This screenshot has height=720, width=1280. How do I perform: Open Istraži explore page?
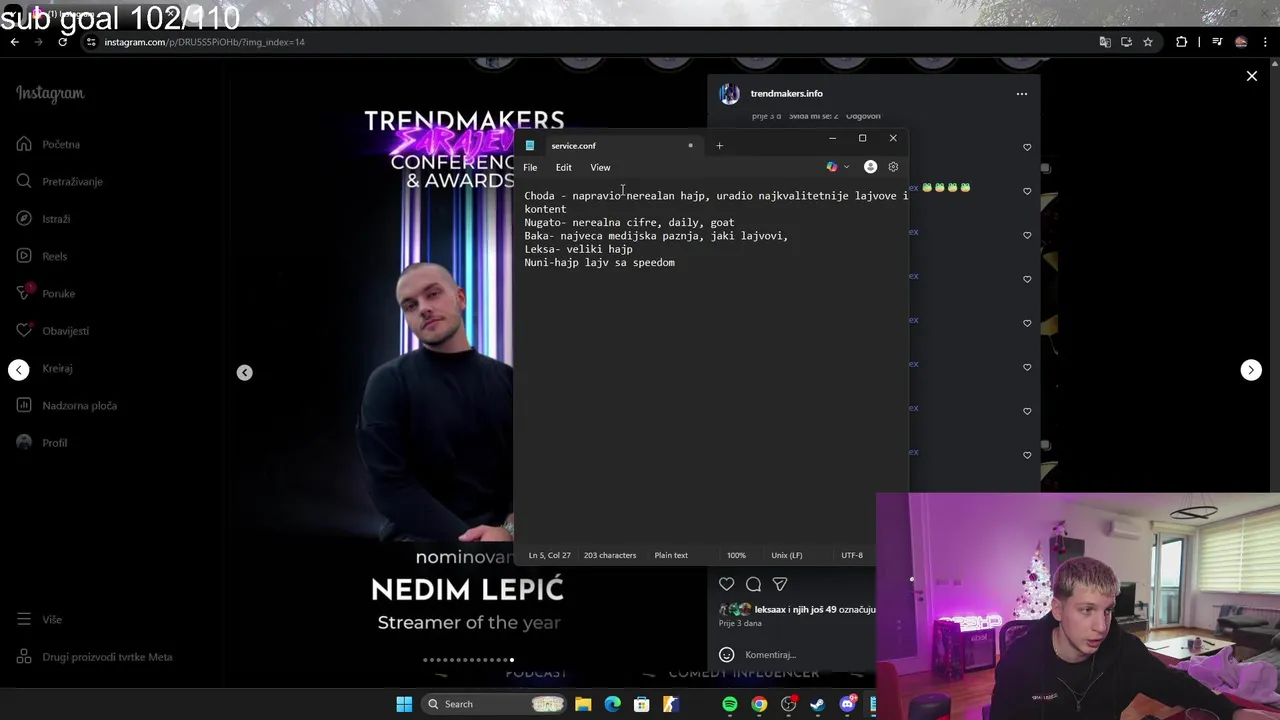[x=44, y=219]
